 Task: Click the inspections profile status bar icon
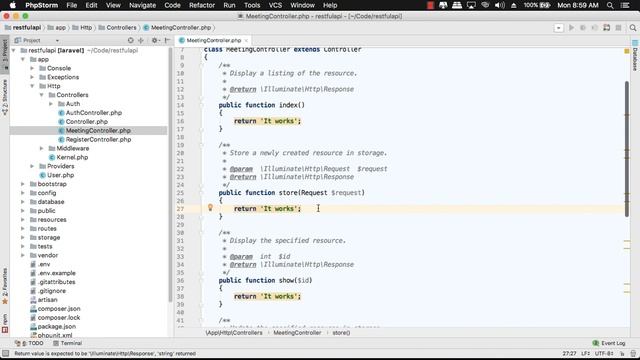click(x=633, y=353)
